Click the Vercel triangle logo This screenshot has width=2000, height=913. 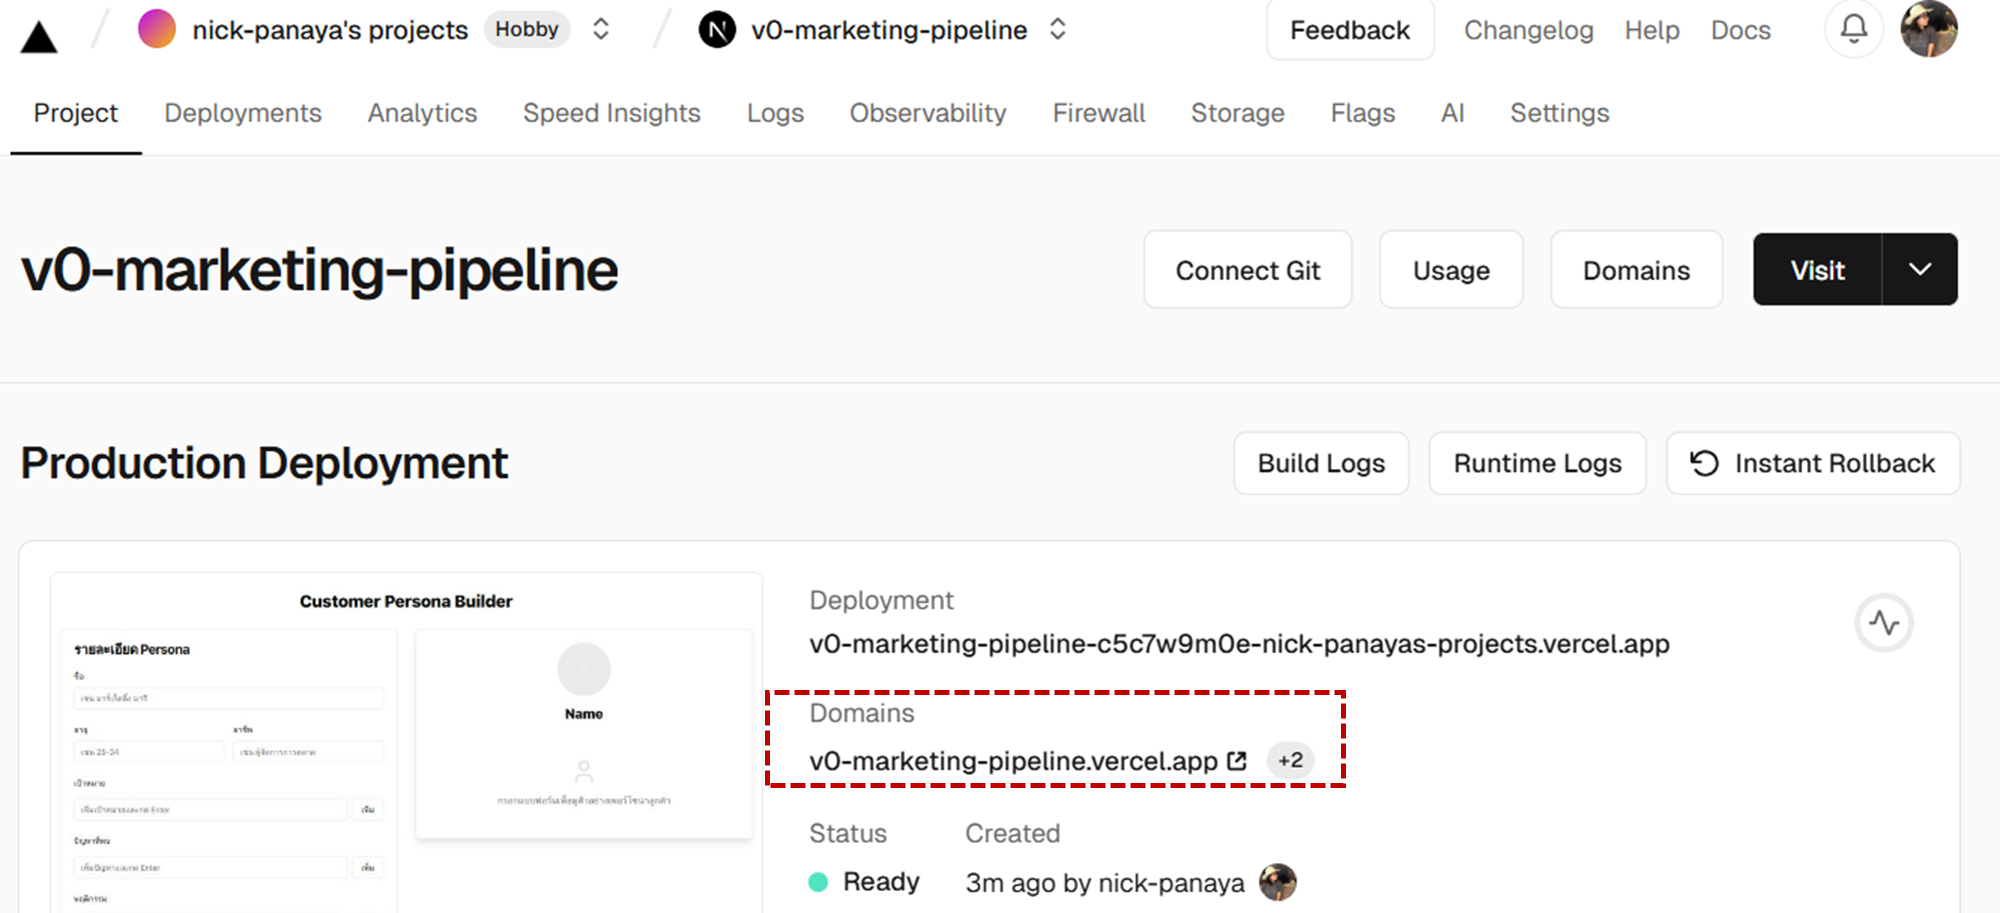39,37
